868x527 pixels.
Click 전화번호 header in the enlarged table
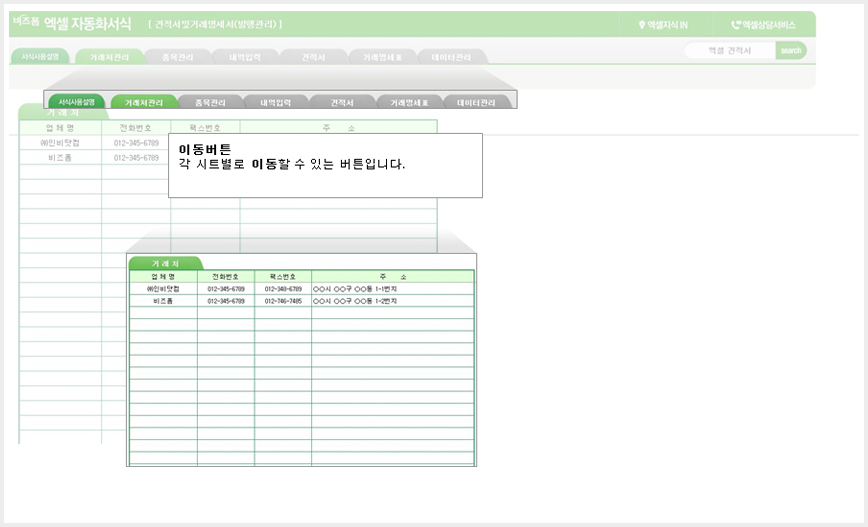pyautogui.click(x=226, y=276)
